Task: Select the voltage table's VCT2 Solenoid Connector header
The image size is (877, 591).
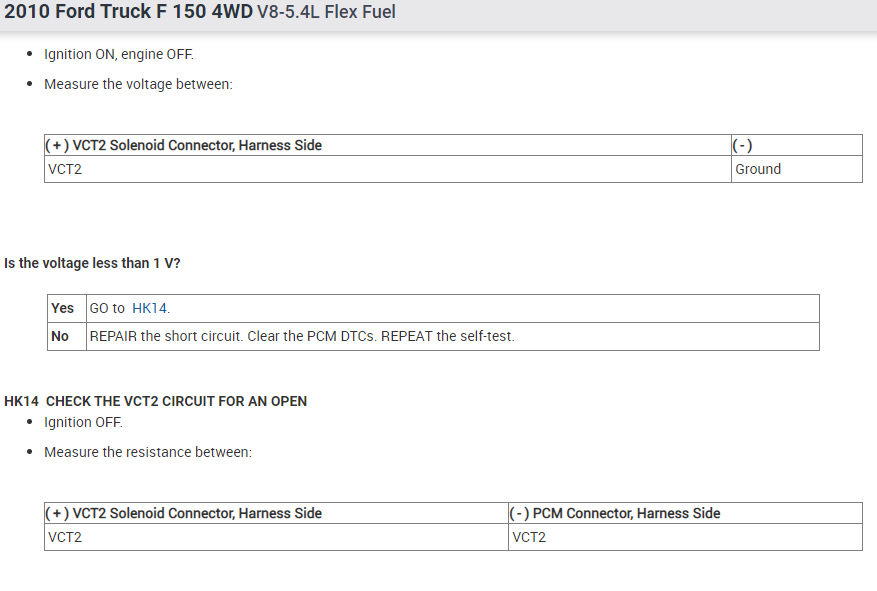Action: 184,145
